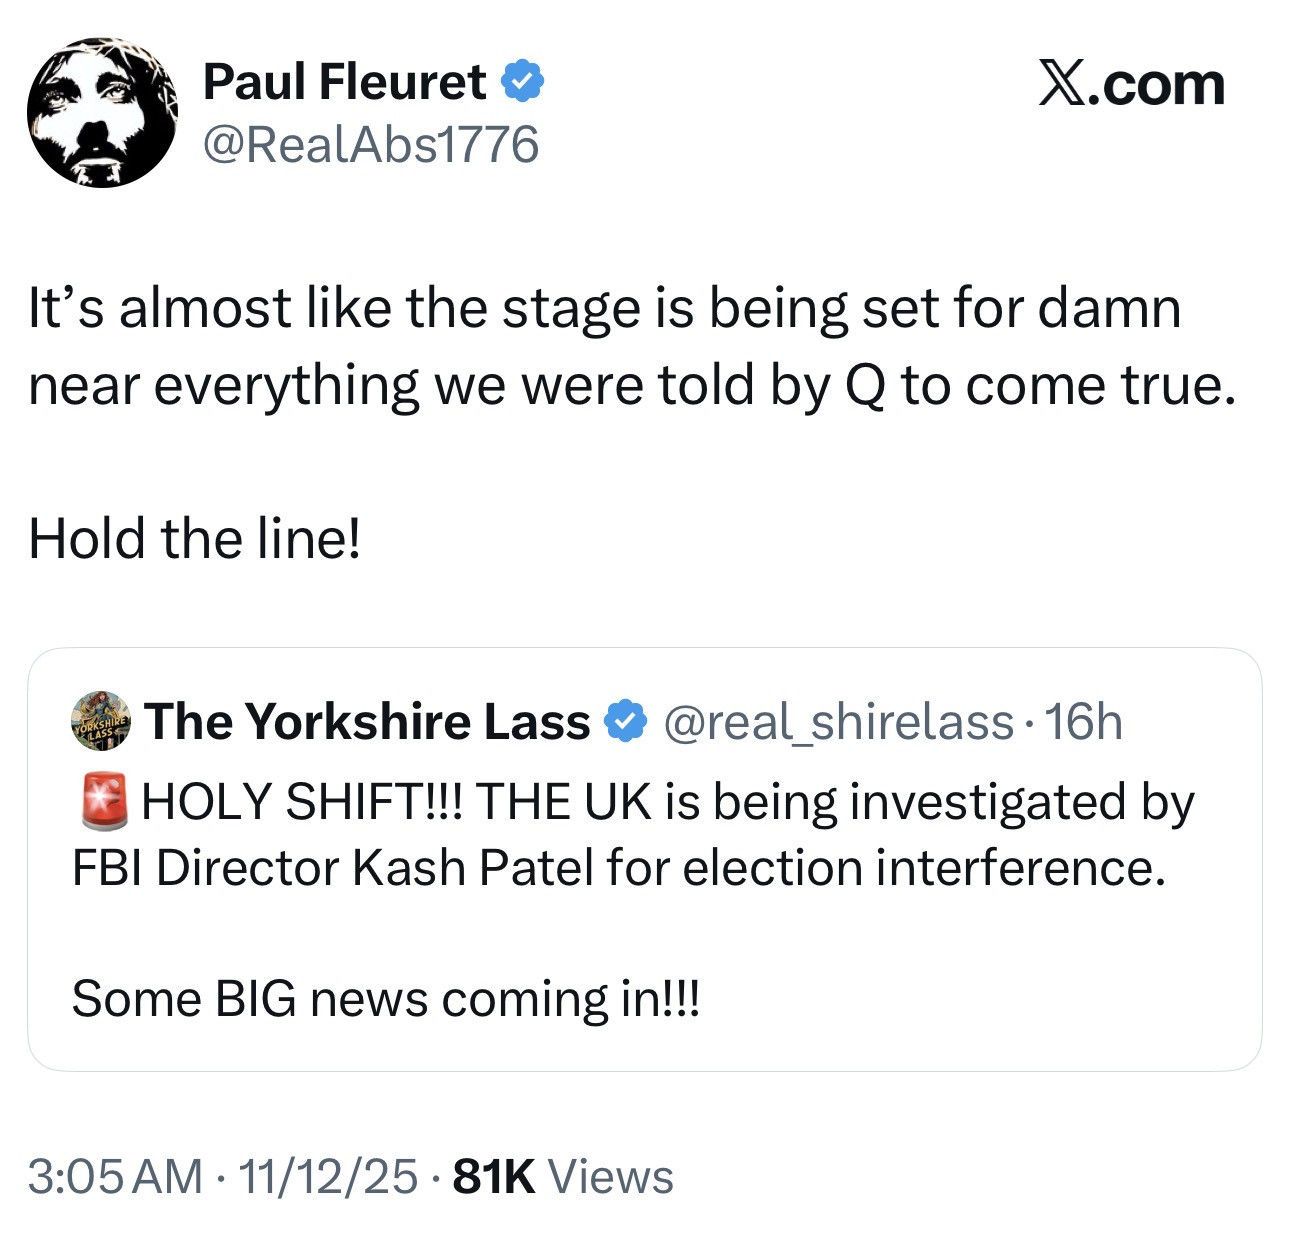Open the Paul Fleuret display name
1290x1233 pixels.
[344, 81]
